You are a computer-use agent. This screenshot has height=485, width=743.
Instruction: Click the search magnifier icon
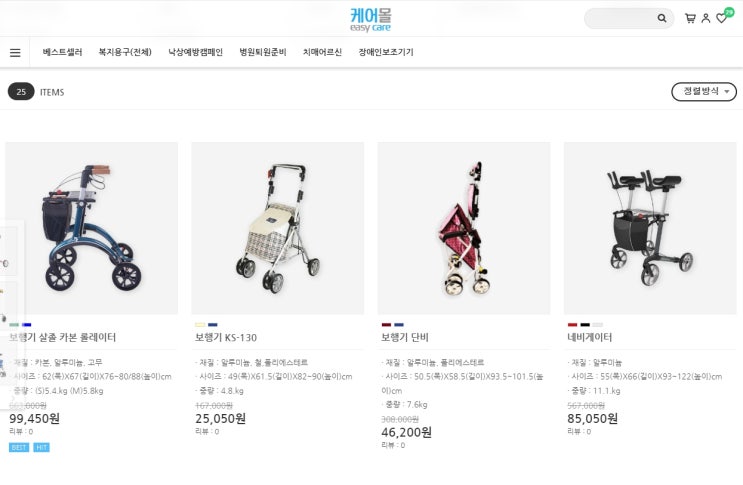pyautogui.click(x=661, y=18)
